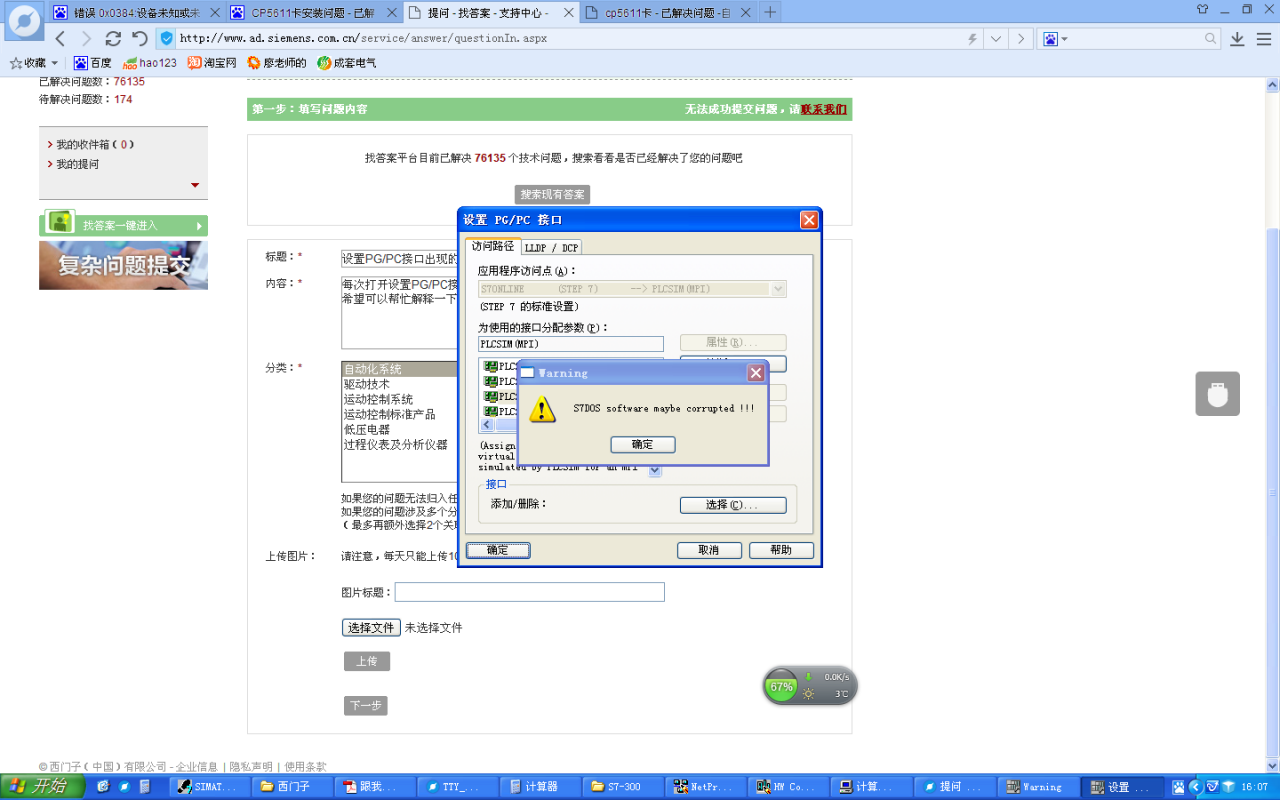Open the downloads icon in the browser toolbar
1280x800 pixels.
[x=1237, y=38]
